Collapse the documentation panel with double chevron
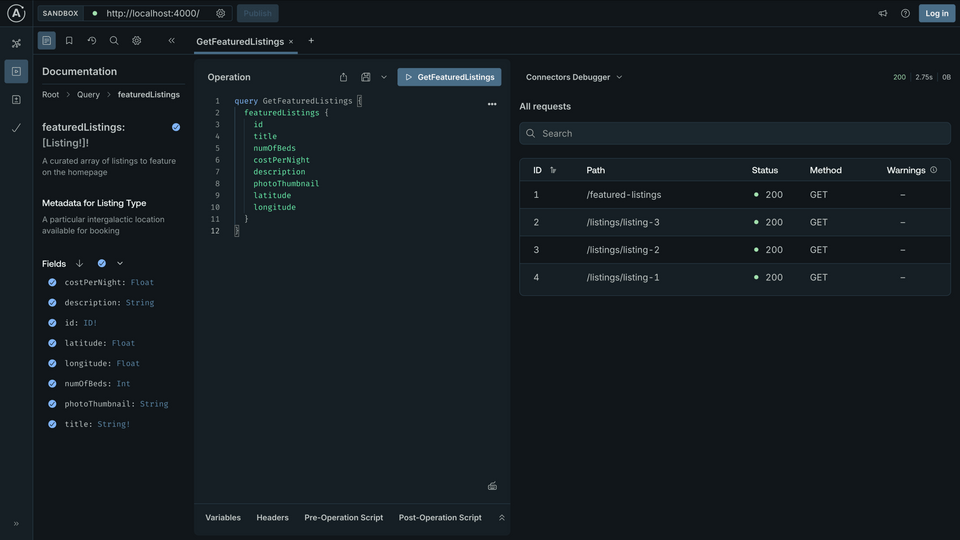Screen dimensions: 960x540 (171, 41)
